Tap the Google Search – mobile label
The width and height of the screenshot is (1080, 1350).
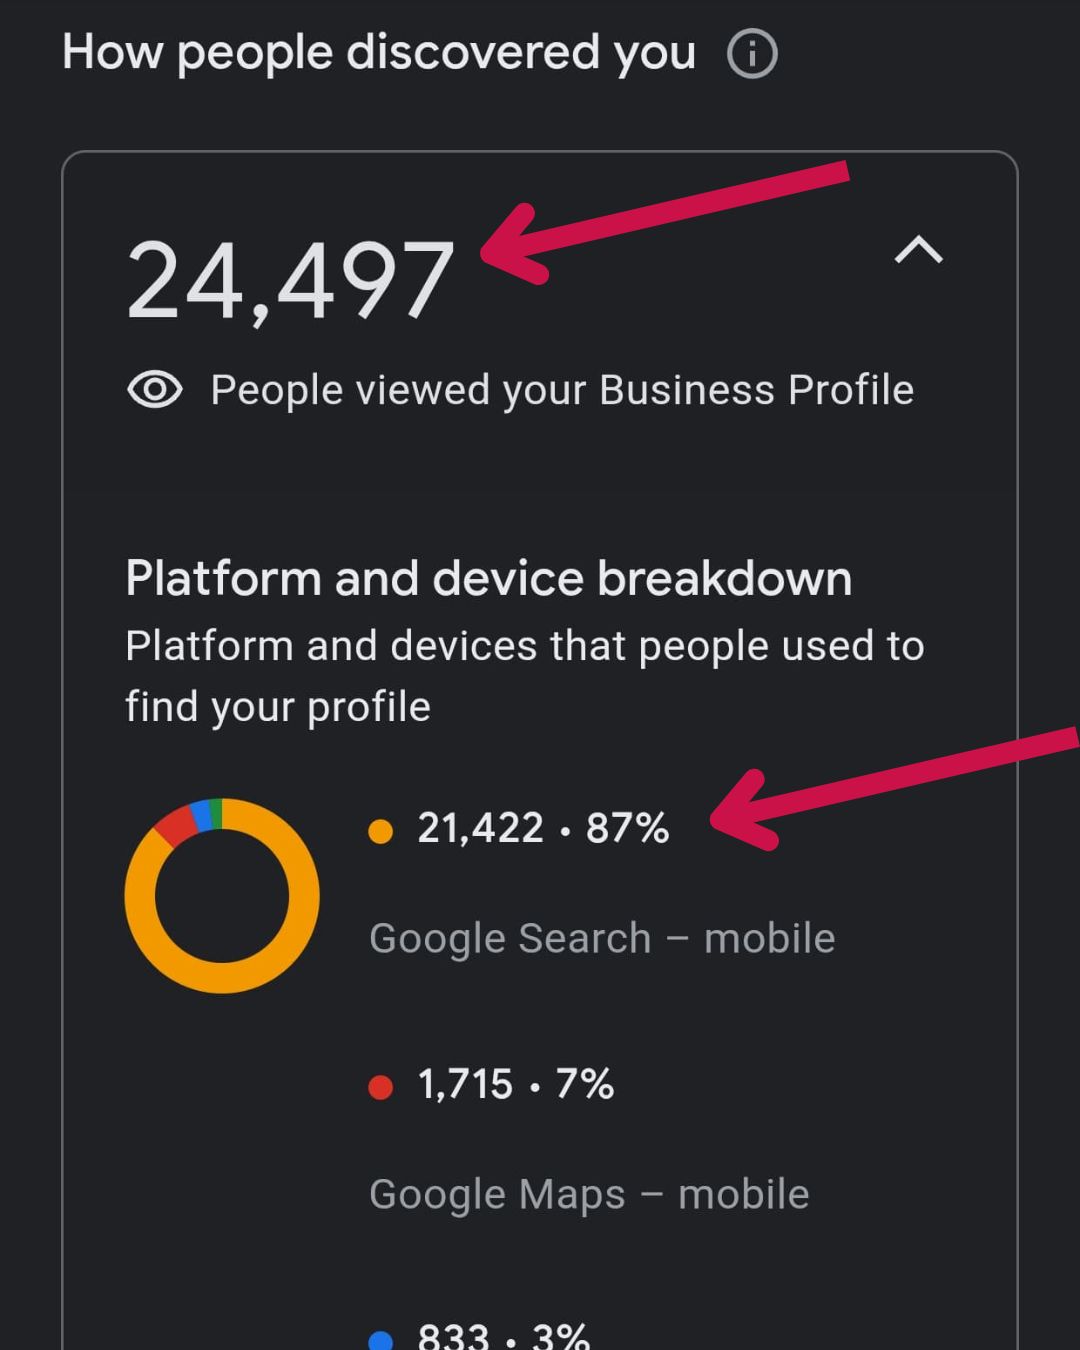pyautogui.click(x=602, y=938)
